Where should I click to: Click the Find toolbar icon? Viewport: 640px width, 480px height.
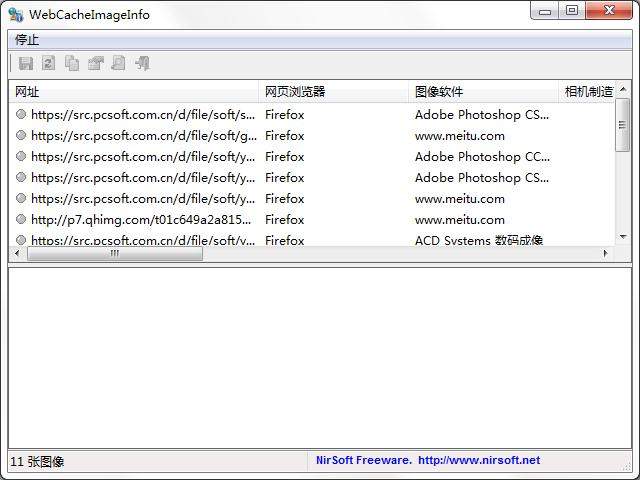pos(118,63)
